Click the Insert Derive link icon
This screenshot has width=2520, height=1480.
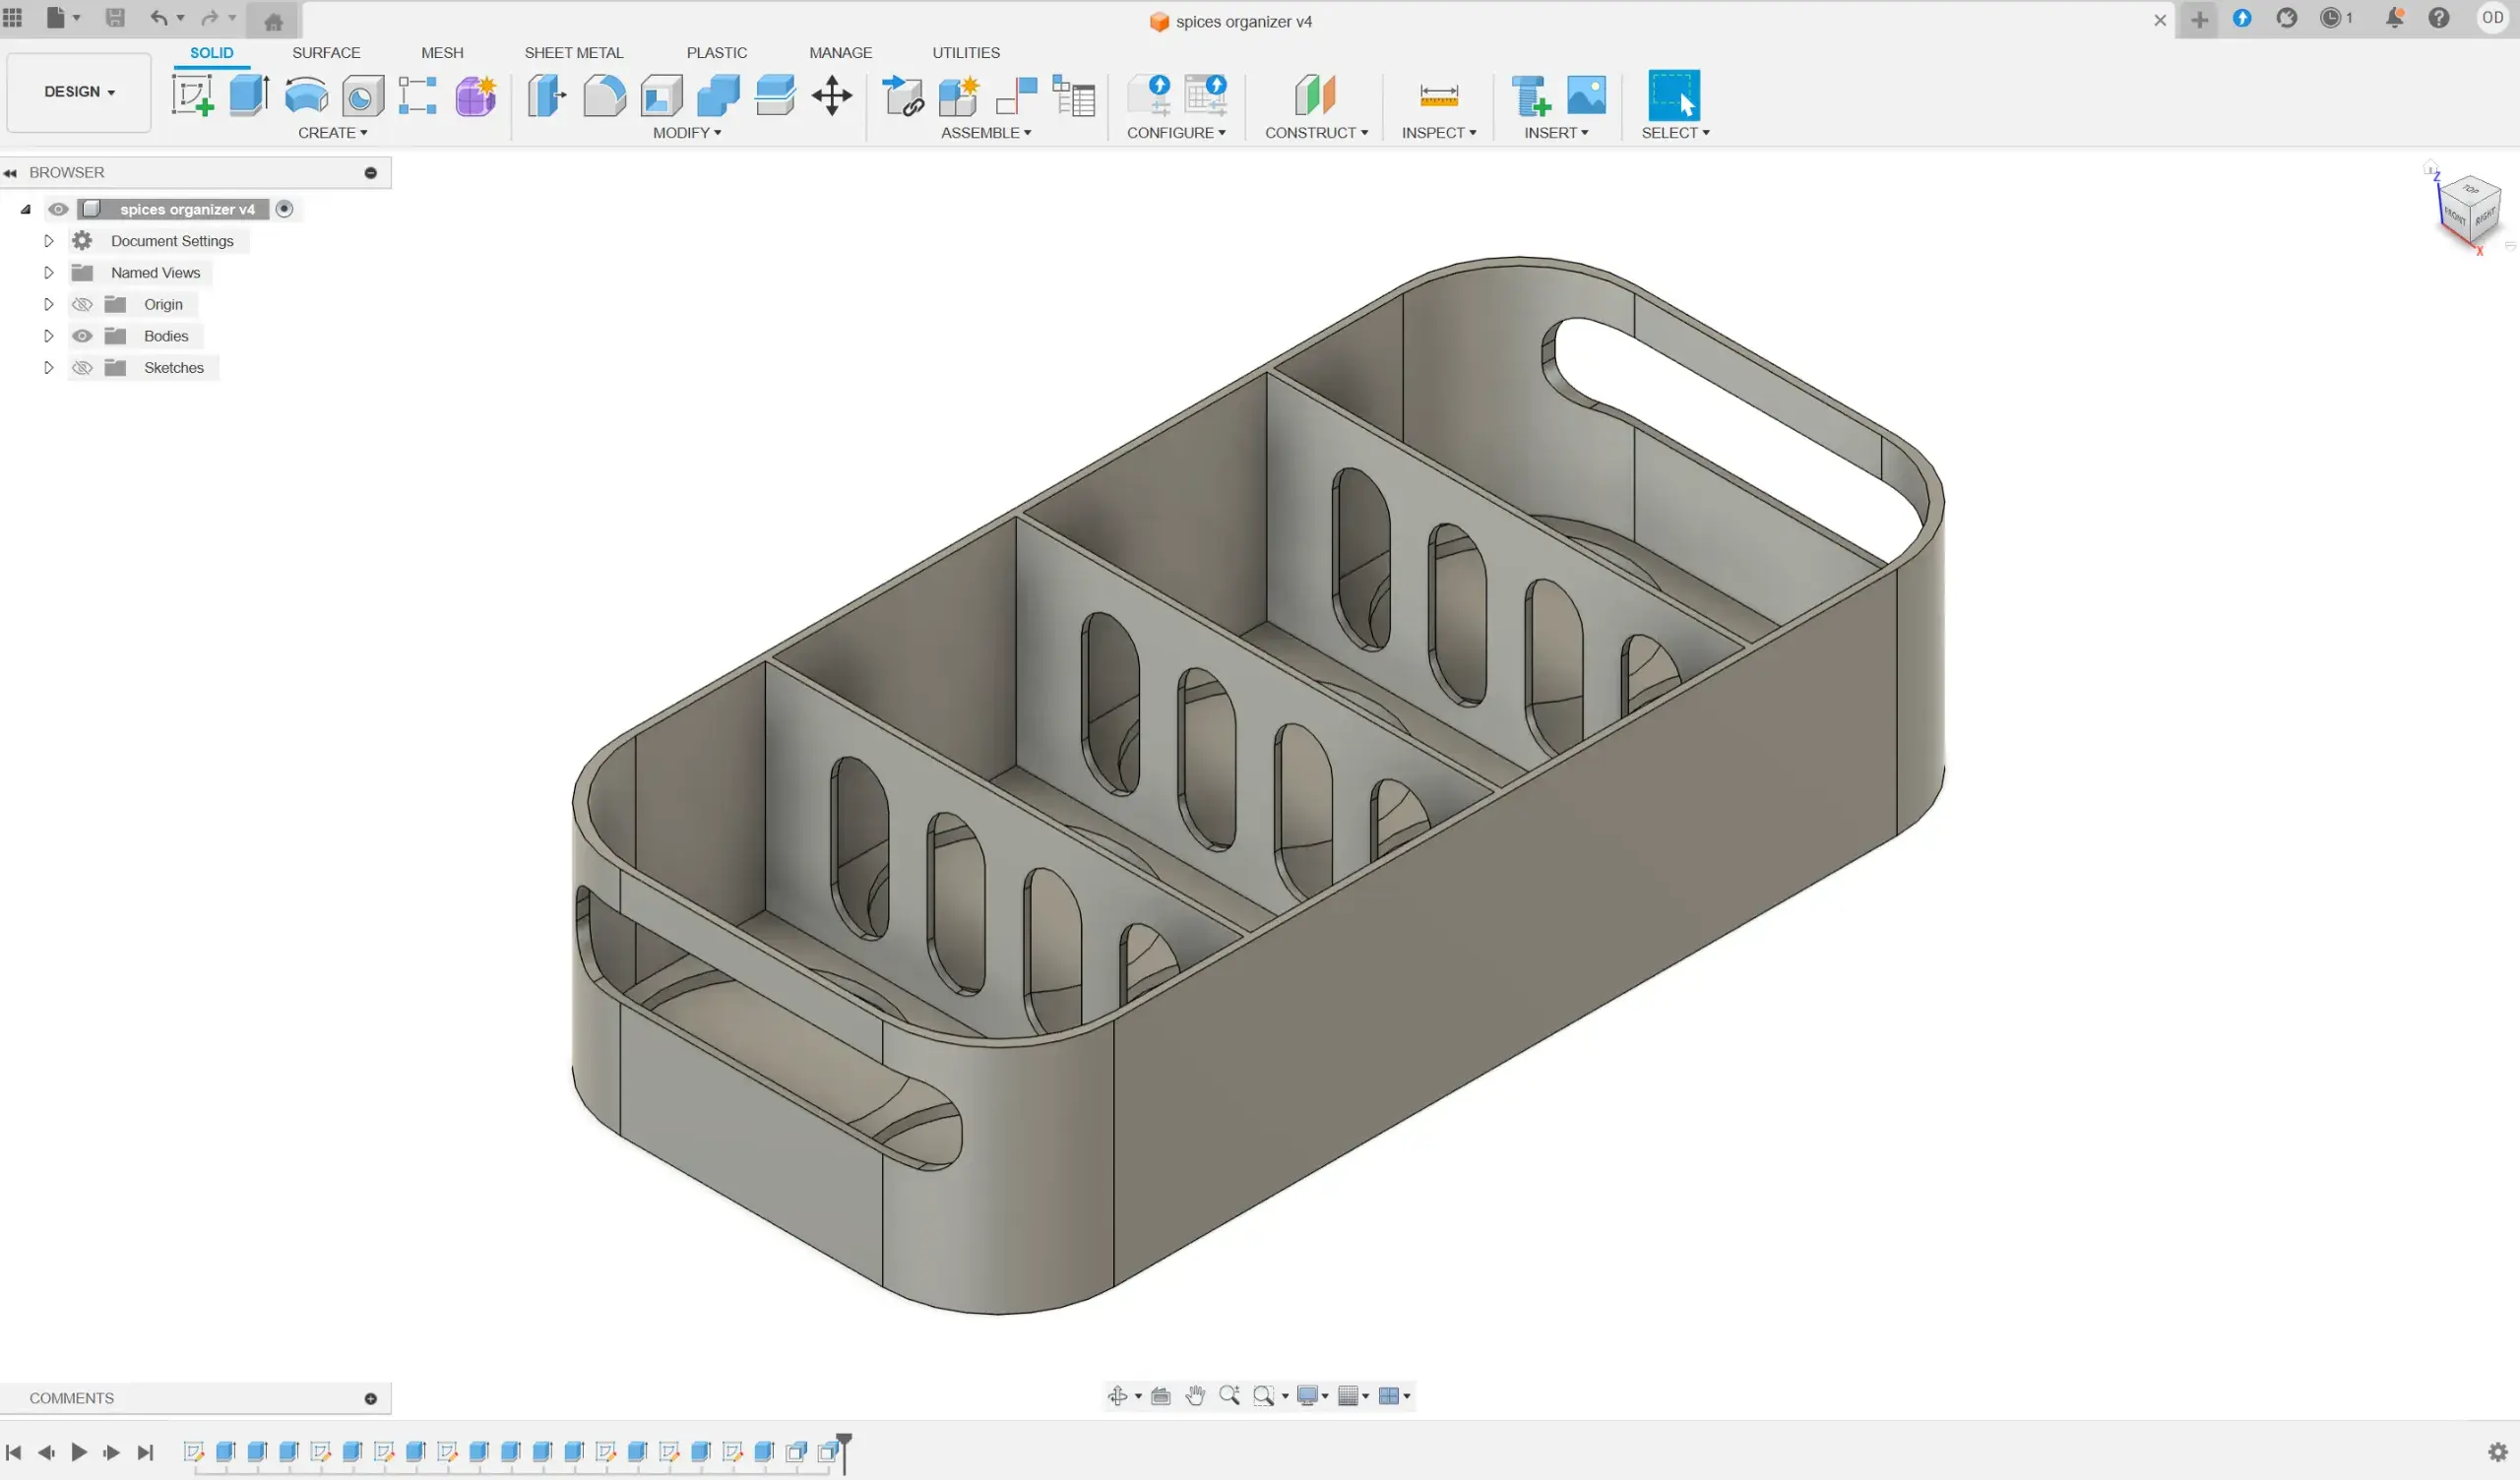click(x=903, y=96)
